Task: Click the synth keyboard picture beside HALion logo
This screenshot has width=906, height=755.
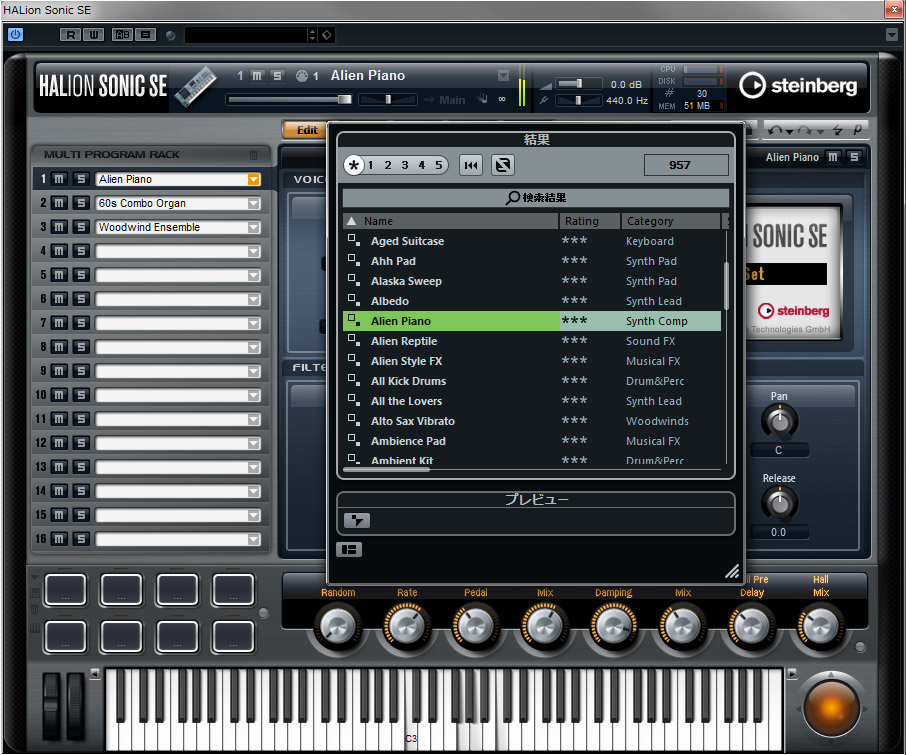Action: click(195, 86)
